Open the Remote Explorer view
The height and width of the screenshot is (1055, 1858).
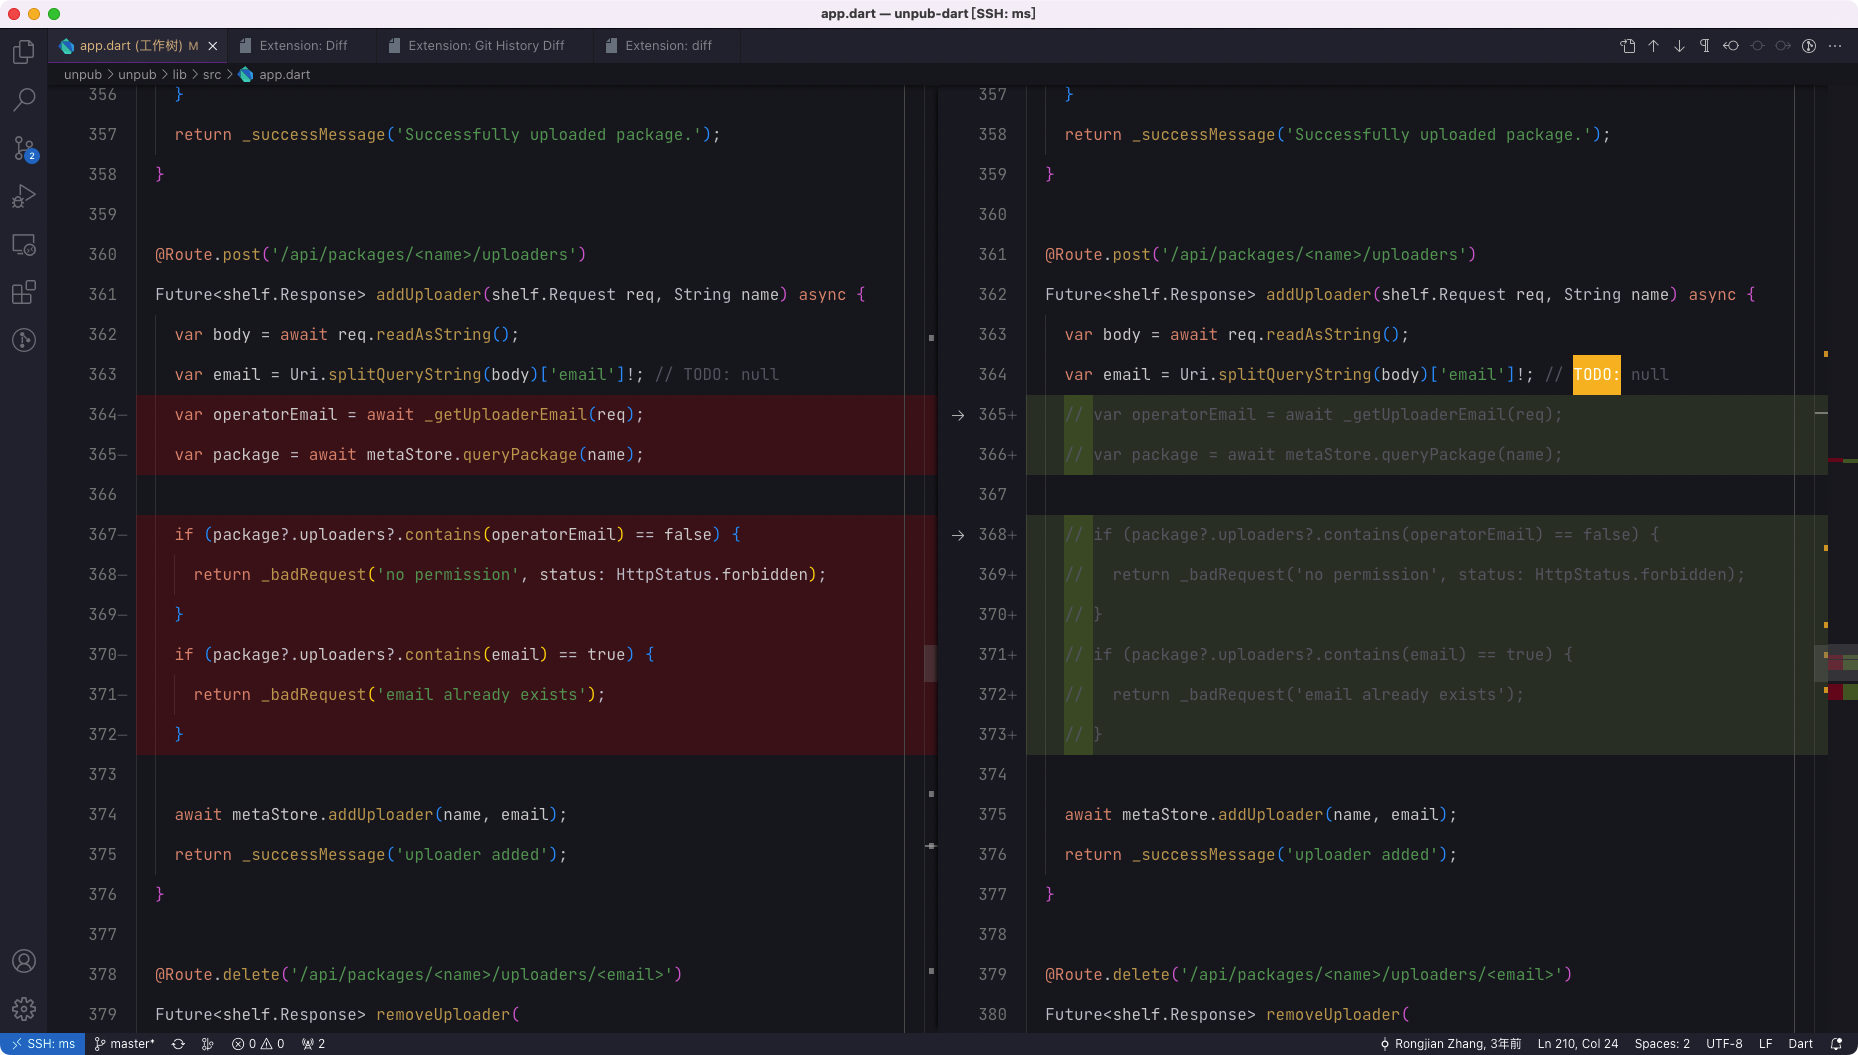(x=24, y=245)
